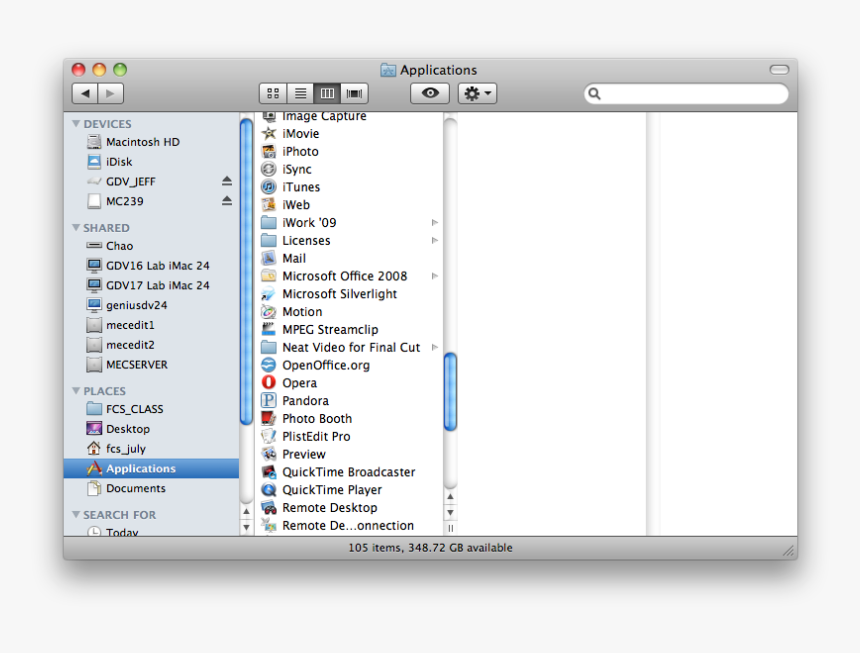Click the Remote Desktop icon
This screenshot has width=860, height=653.
(268, 508)
